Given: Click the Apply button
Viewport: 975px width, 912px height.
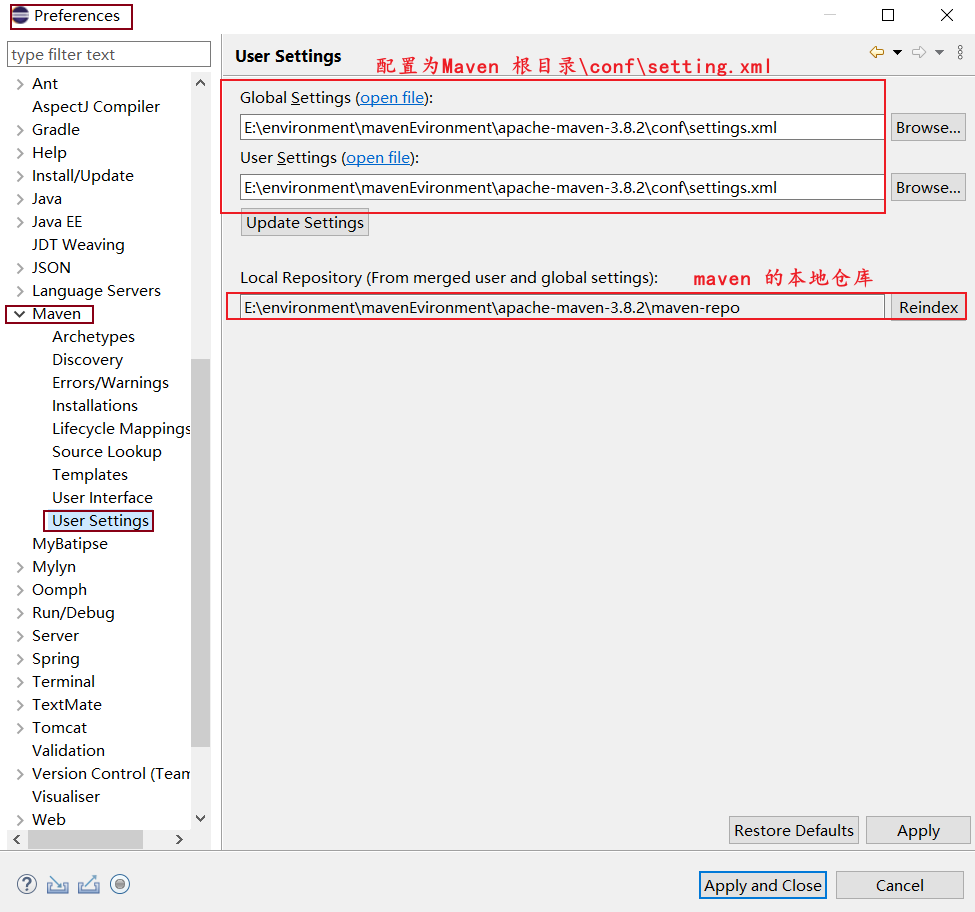Looking at the screenshot, I should (x=918, y=831).
